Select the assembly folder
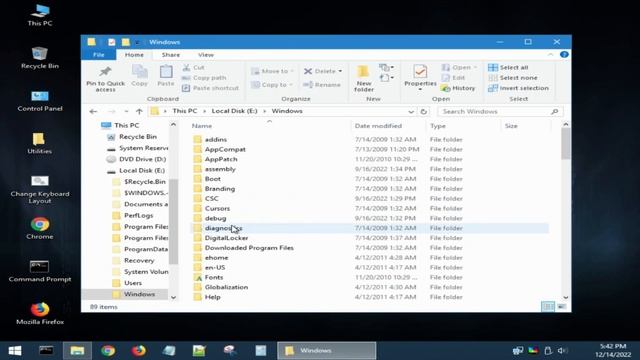640x360 pixels. click(220, 169)
